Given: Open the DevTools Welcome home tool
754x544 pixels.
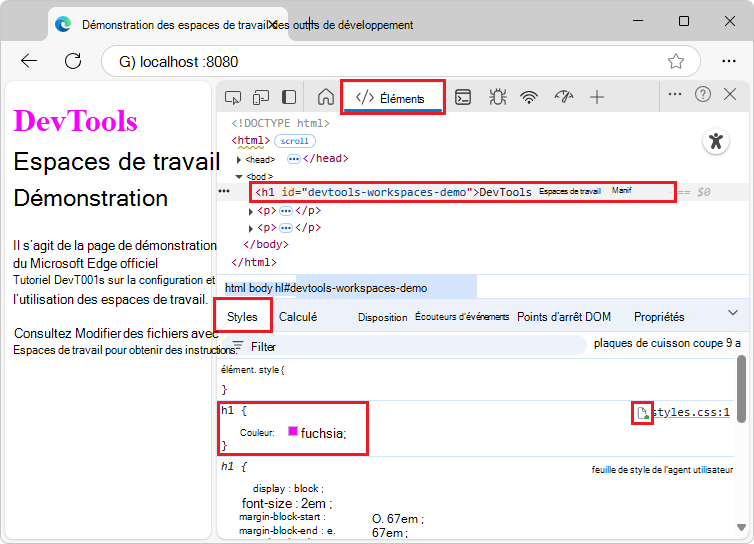Looking at the screenshot, I should point(326,97).
